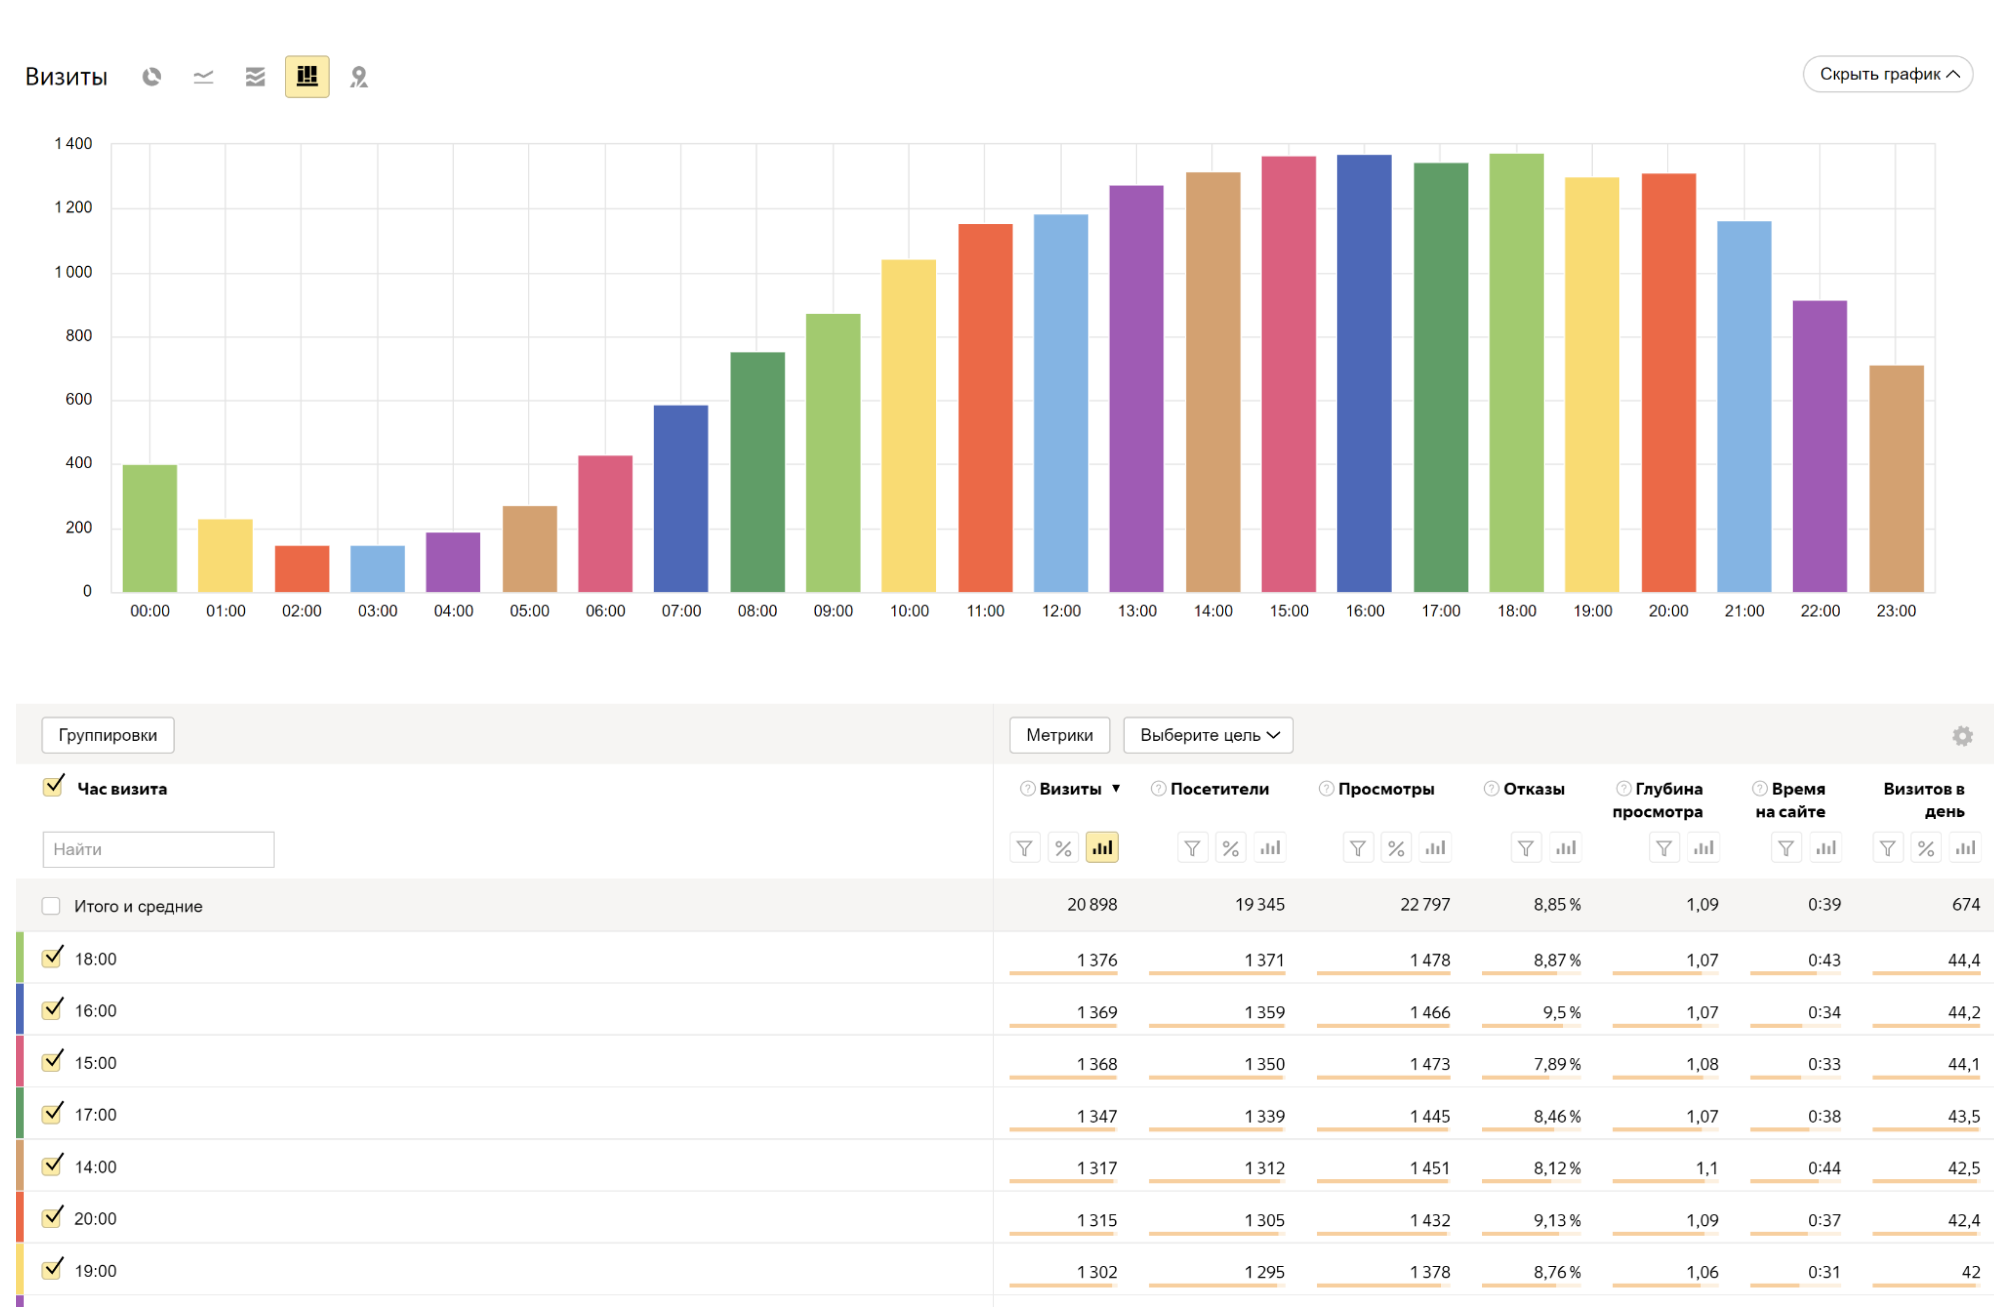The width and height of the screenshot is (2004, 1307).
Task: Switch to line chart view
Action: click(x=204, y=77)
